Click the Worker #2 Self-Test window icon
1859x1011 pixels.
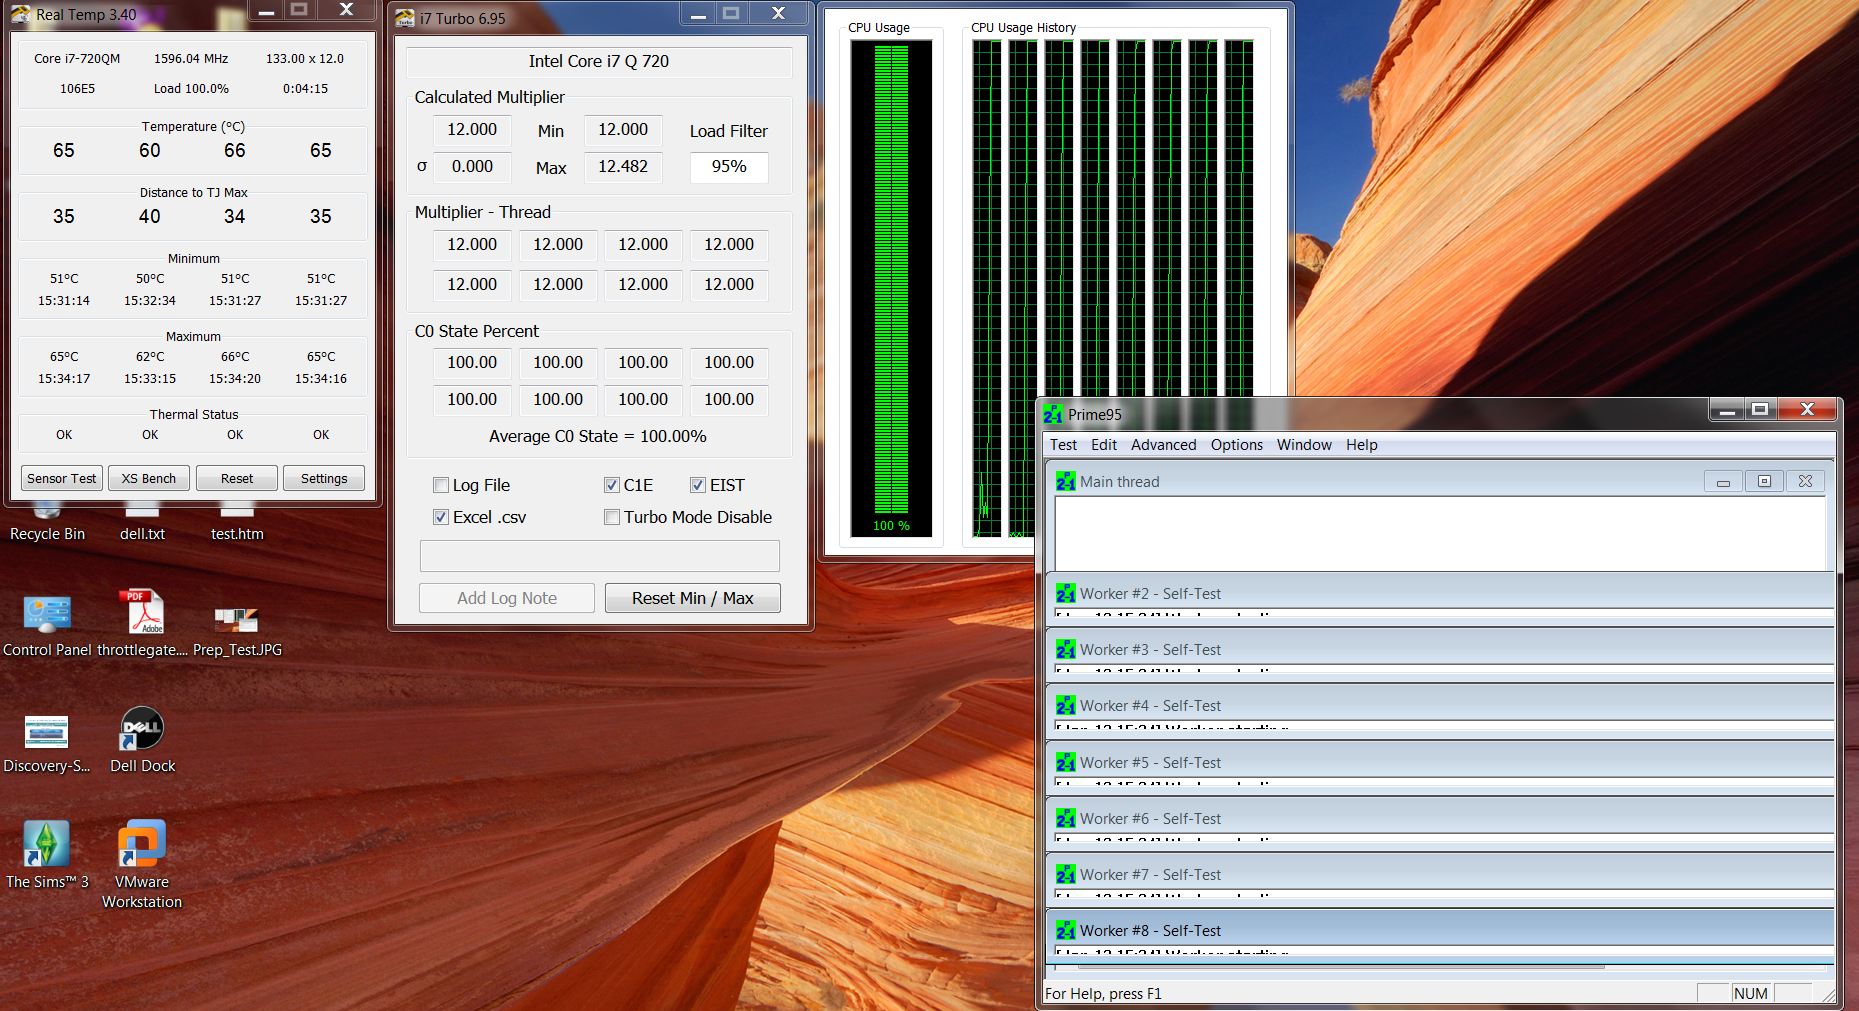(x=1066, y=593)
